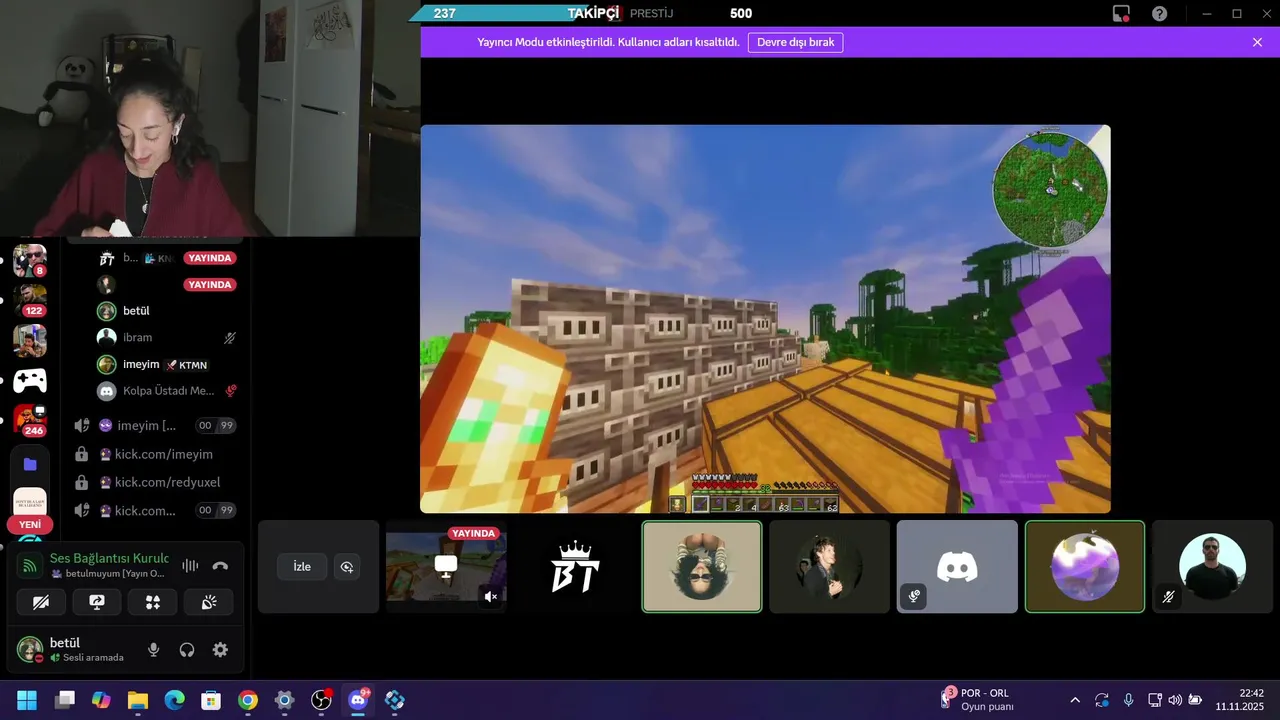Screen dimensions: 1280x720
Task: Open the server icon above the game controller
Action: 30,341
